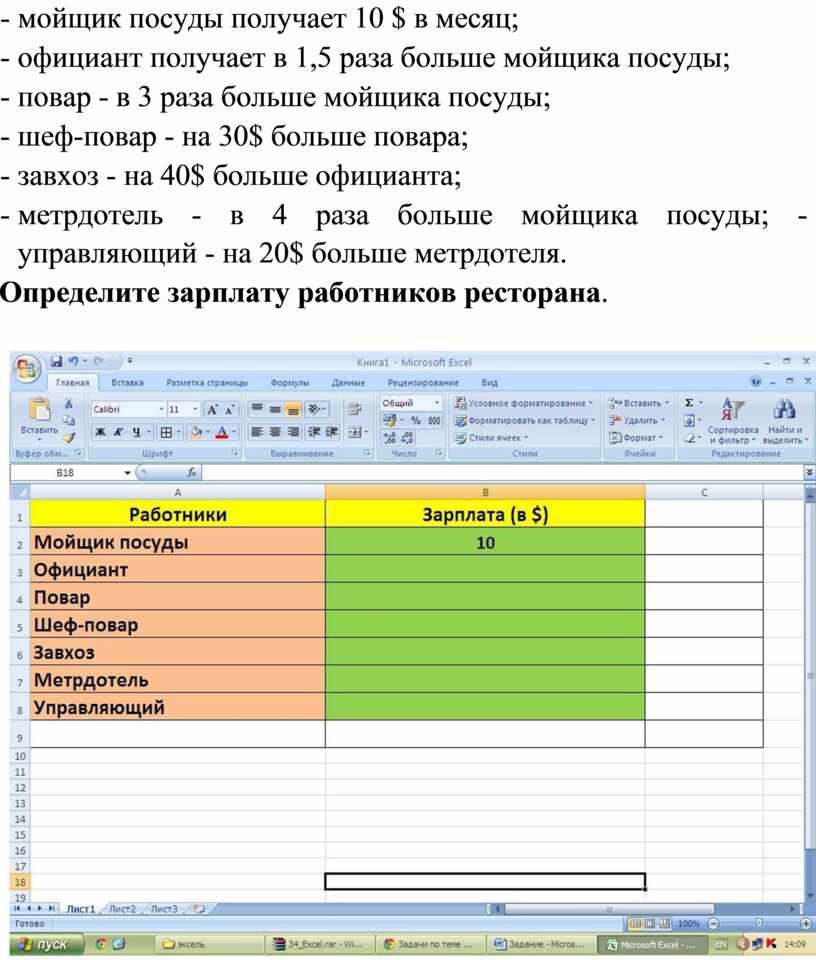Switch to Вид ribbon tab
816x960 pixels.
tap(489, 382)
